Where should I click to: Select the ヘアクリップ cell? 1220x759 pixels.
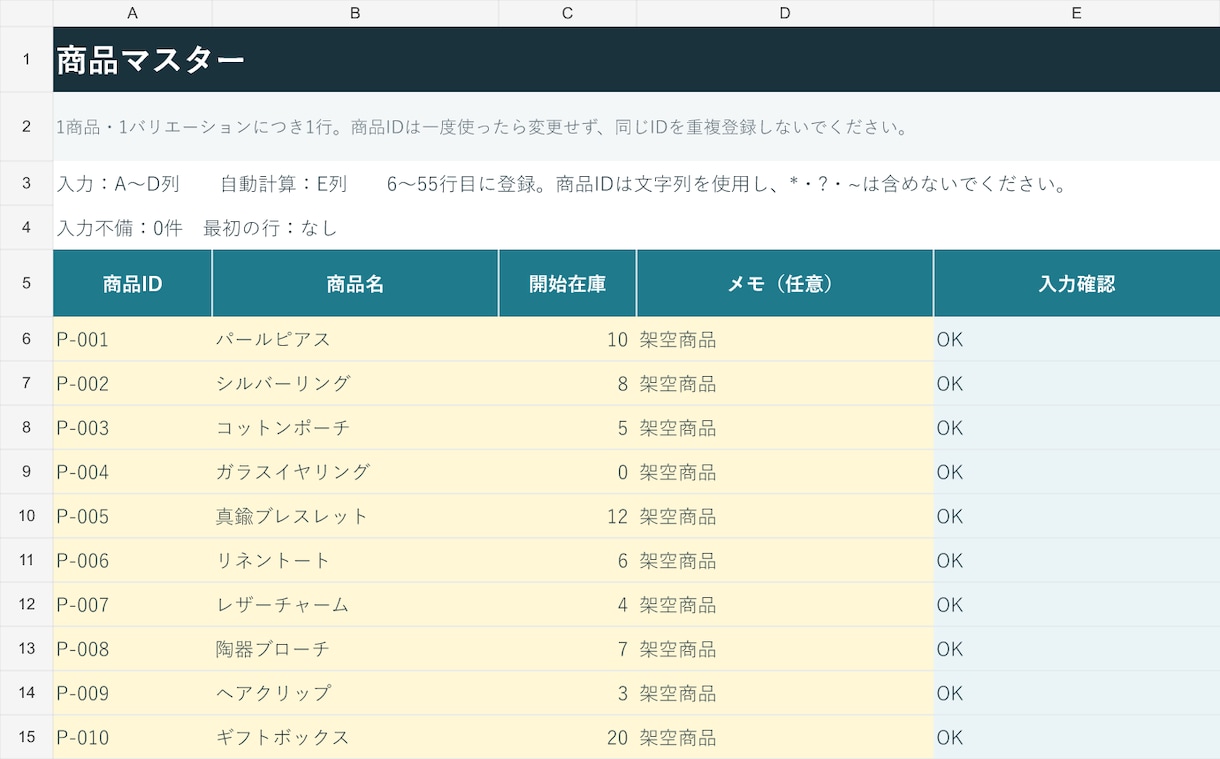click(355, 693)
